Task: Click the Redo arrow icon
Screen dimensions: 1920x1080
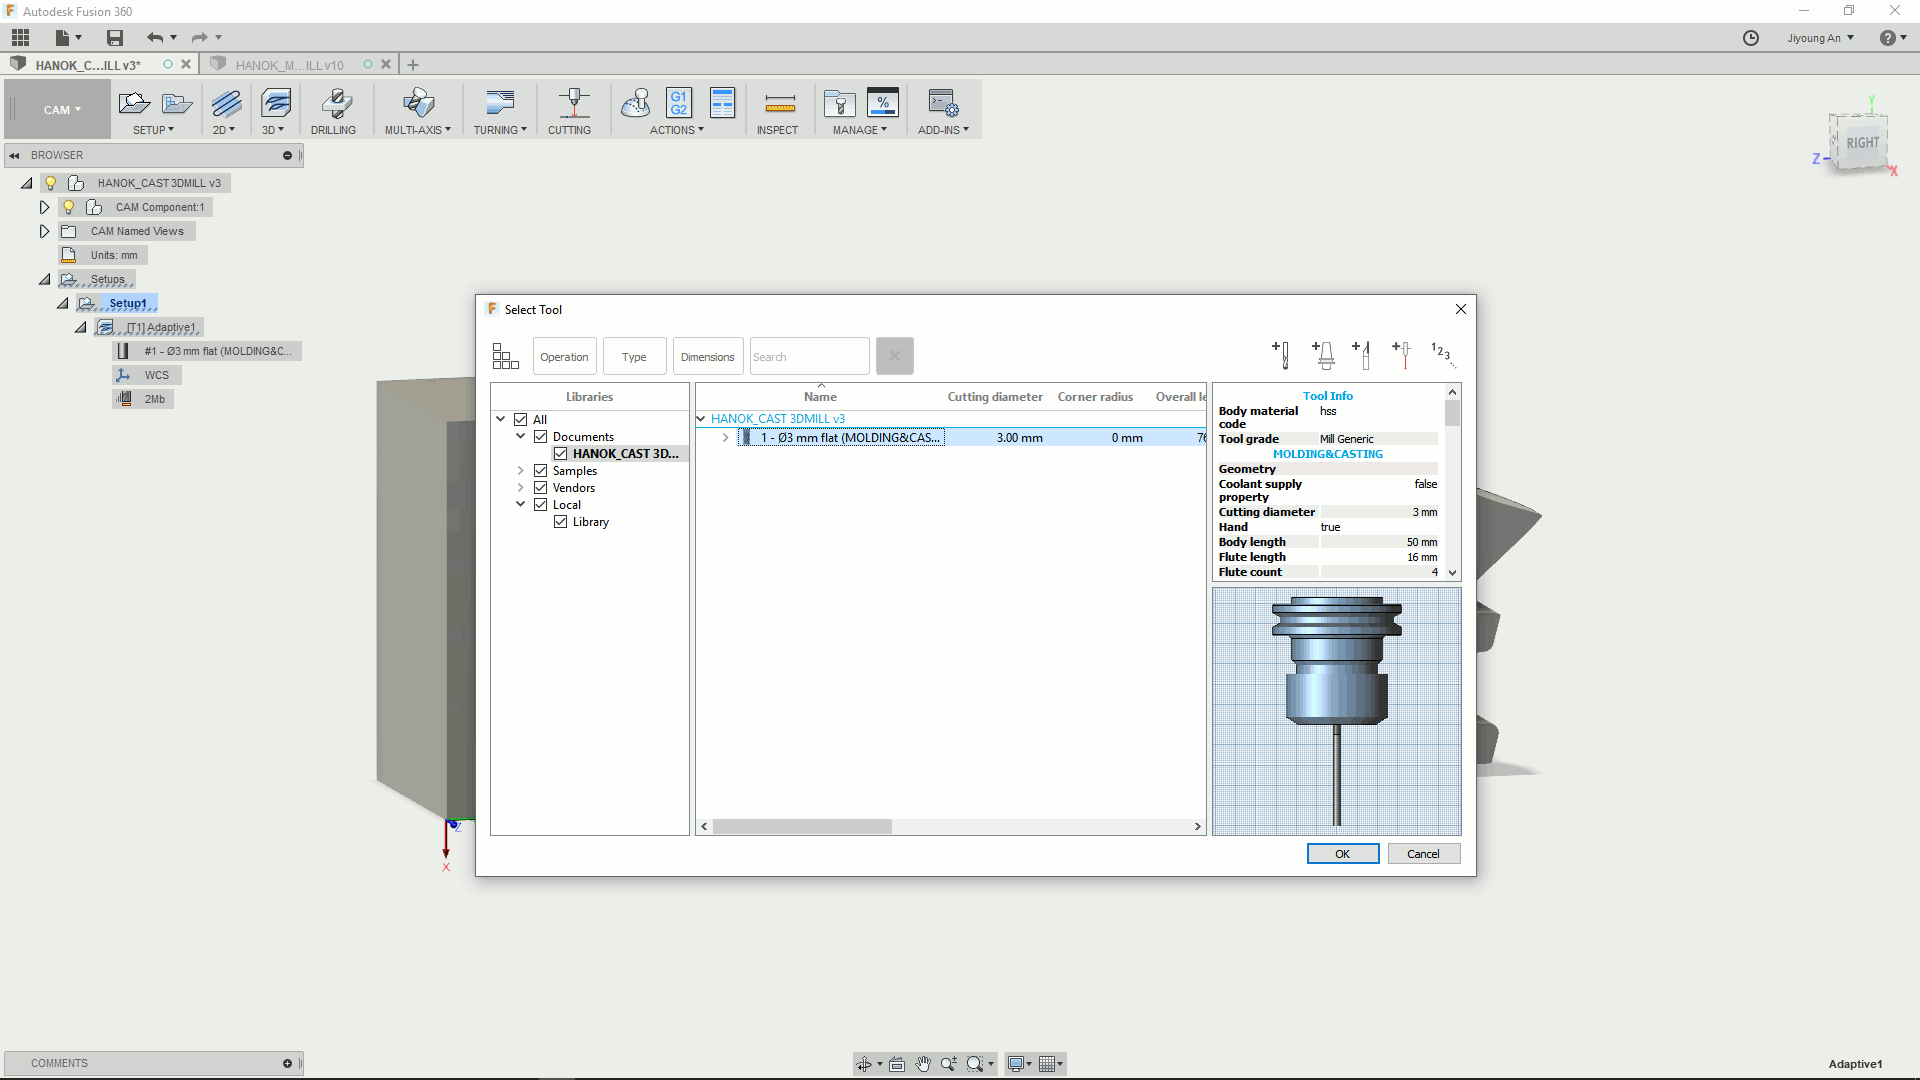Action: point(199,38)
